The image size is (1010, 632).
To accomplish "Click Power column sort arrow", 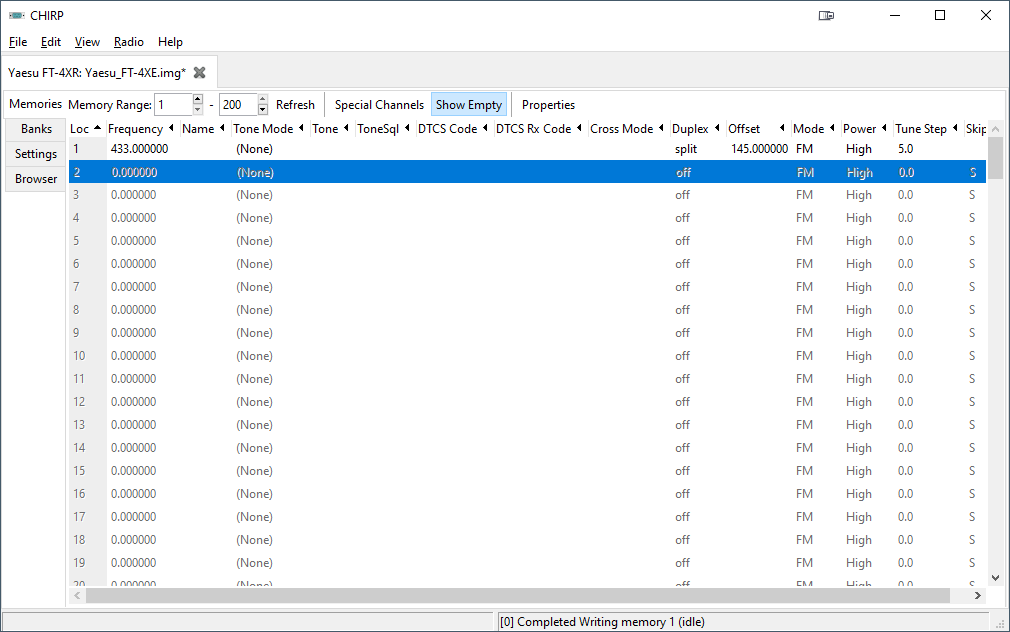I will coord(884,128).
